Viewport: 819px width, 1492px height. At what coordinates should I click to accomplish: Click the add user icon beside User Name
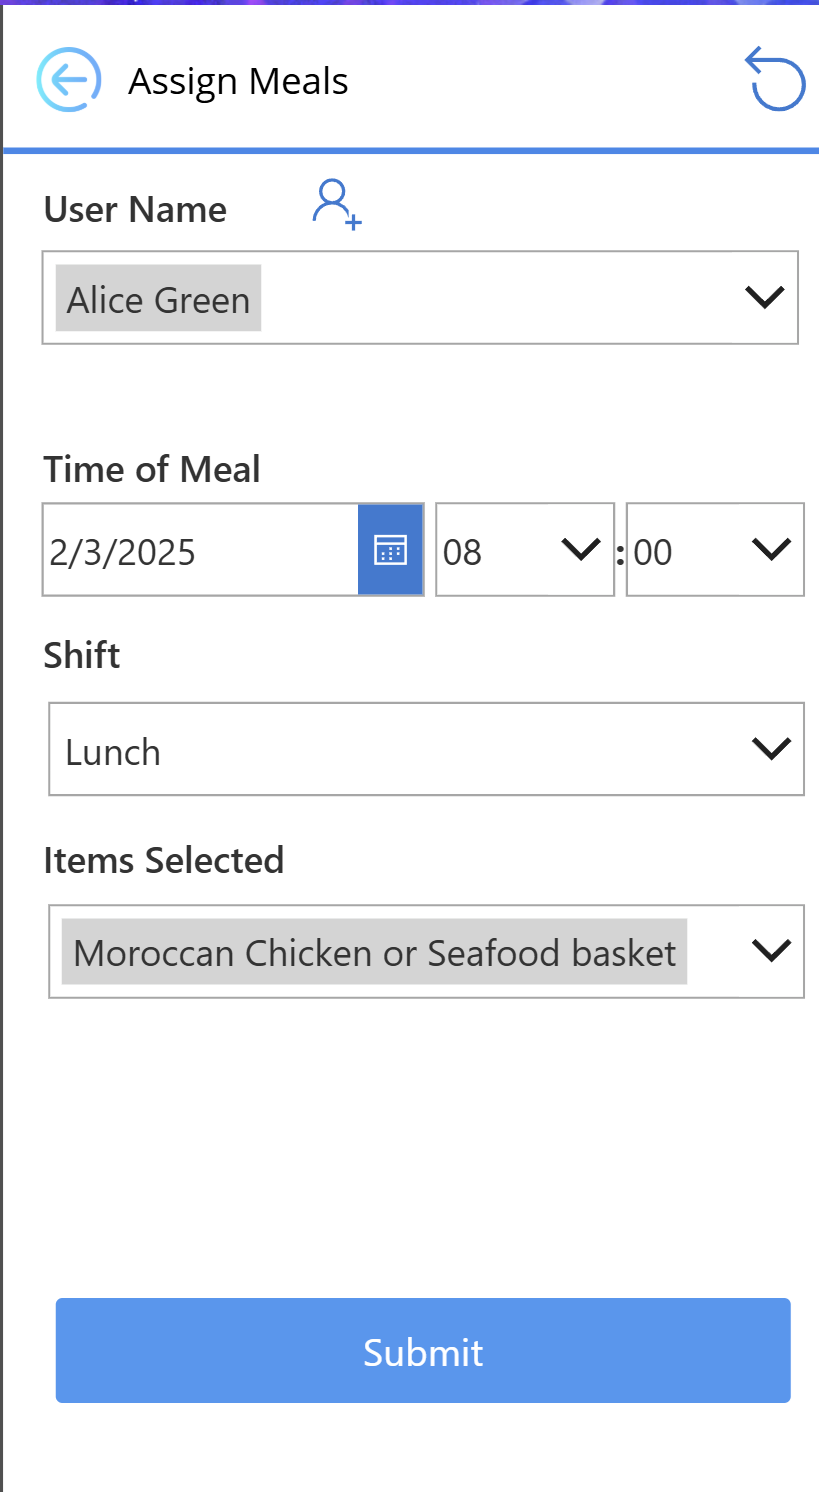336,205
